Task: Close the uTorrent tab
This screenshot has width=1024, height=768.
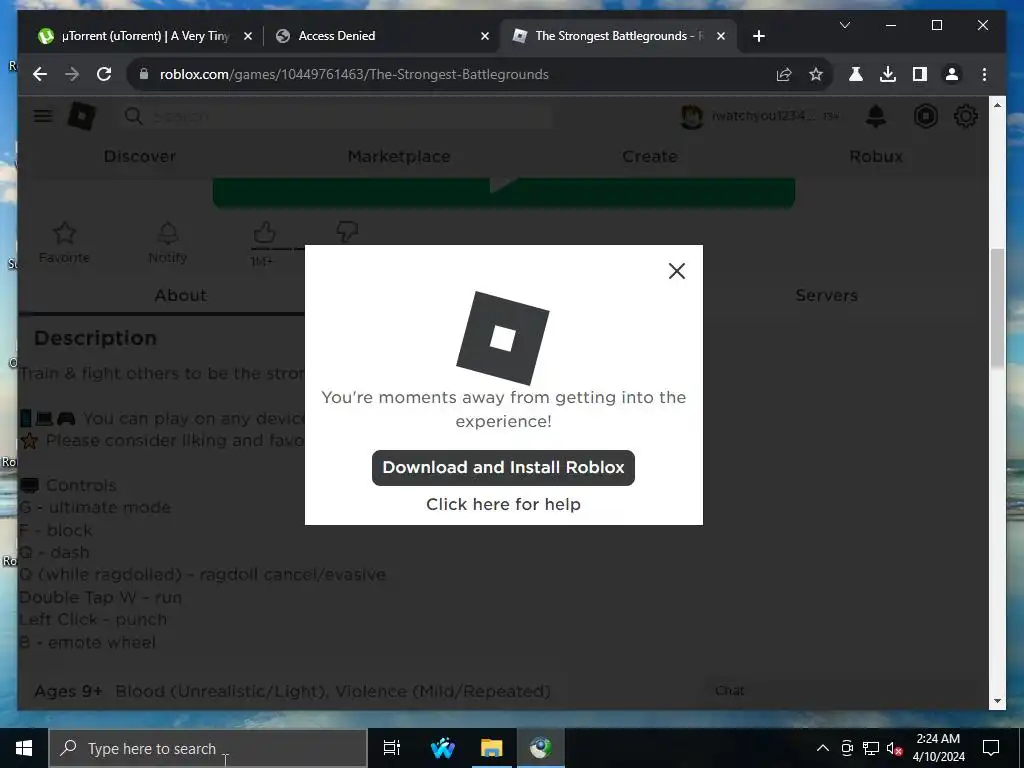Action: click(x=248, y=37)
